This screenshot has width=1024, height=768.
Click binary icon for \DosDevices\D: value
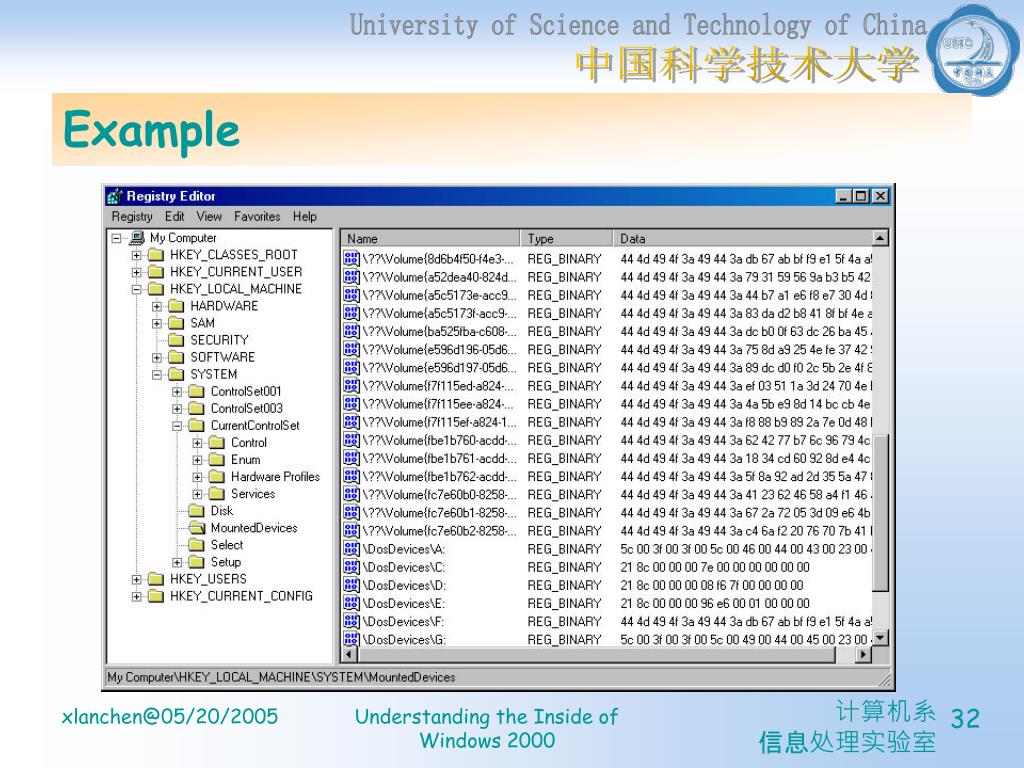[351, 585]
